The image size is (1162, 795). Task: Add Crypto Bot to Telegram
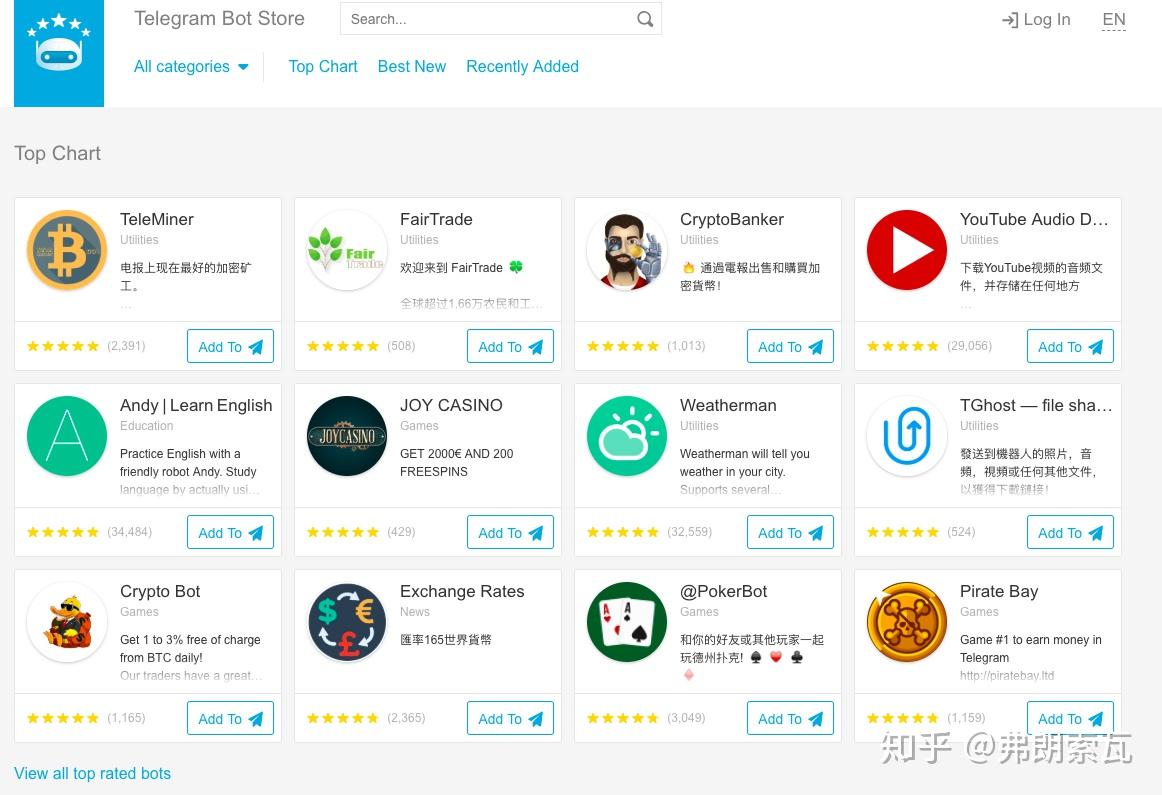[x=230, y=719]
